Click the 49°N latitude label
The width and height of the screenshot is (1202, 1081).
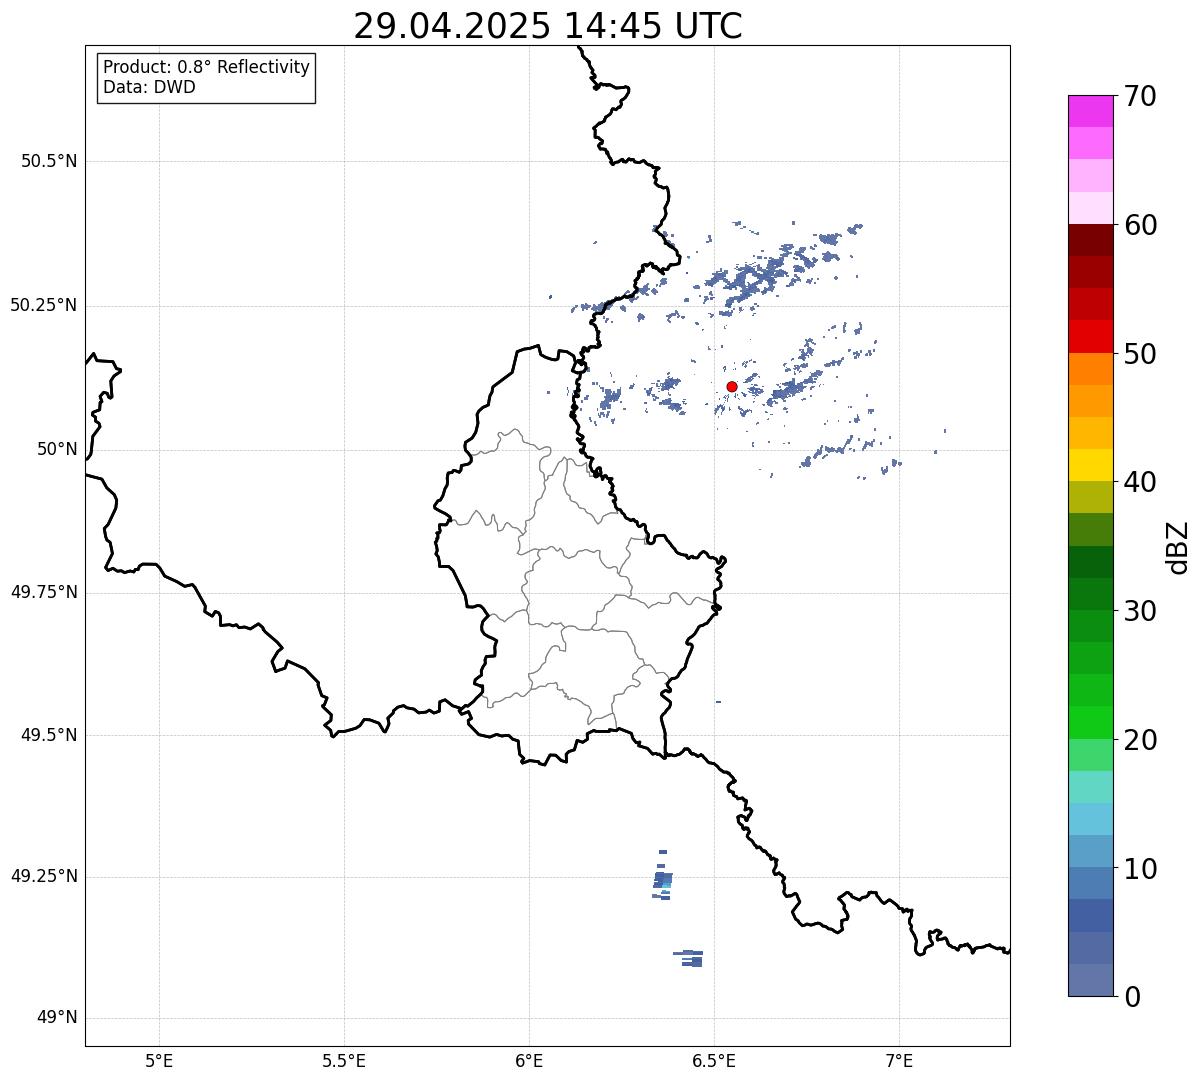point(57,1018)
